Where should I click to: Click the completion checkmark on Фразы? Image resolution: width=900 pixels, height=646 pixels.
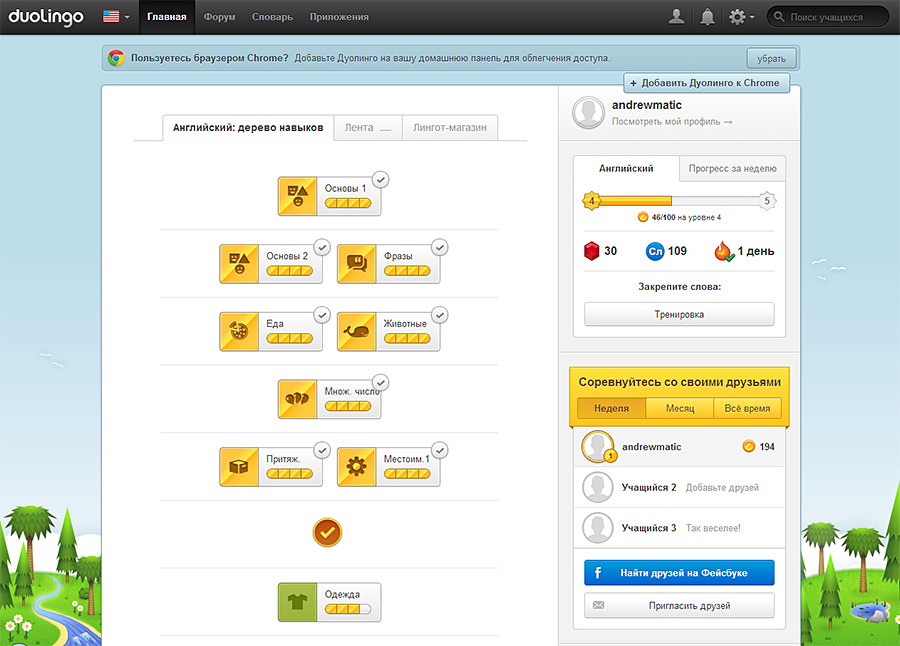coord(440,247)
